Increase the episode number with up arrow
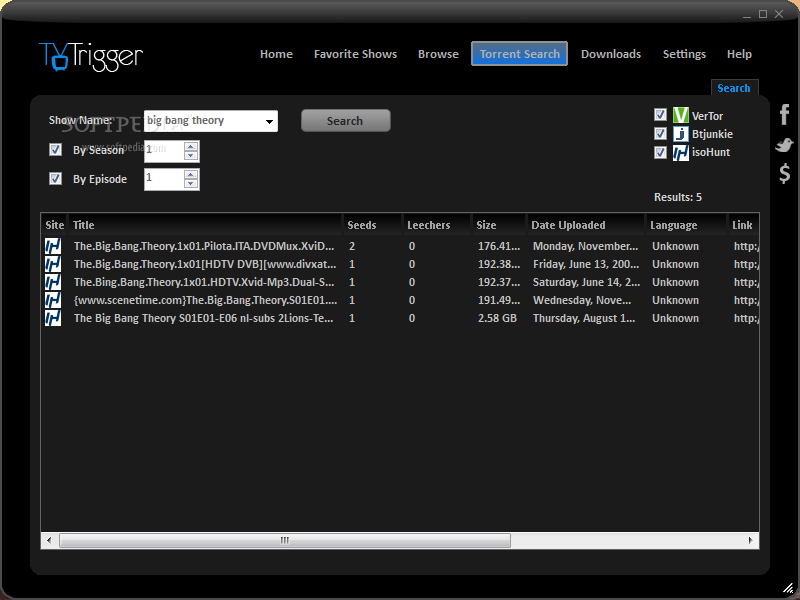The height and width of the screenshot is (600, 800). [191, 175]
